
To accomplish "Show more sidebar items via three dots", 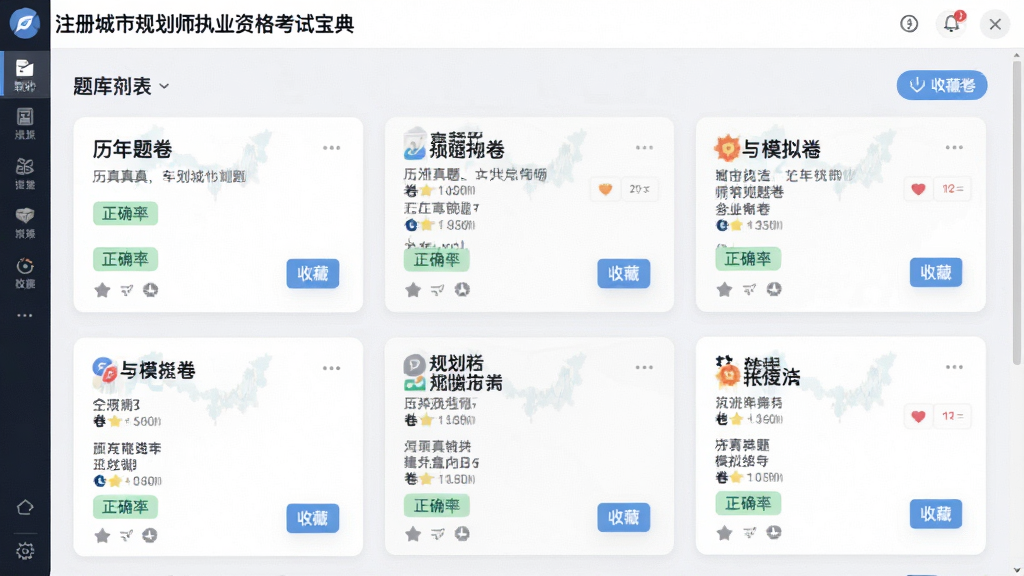I will click(25, 315).
